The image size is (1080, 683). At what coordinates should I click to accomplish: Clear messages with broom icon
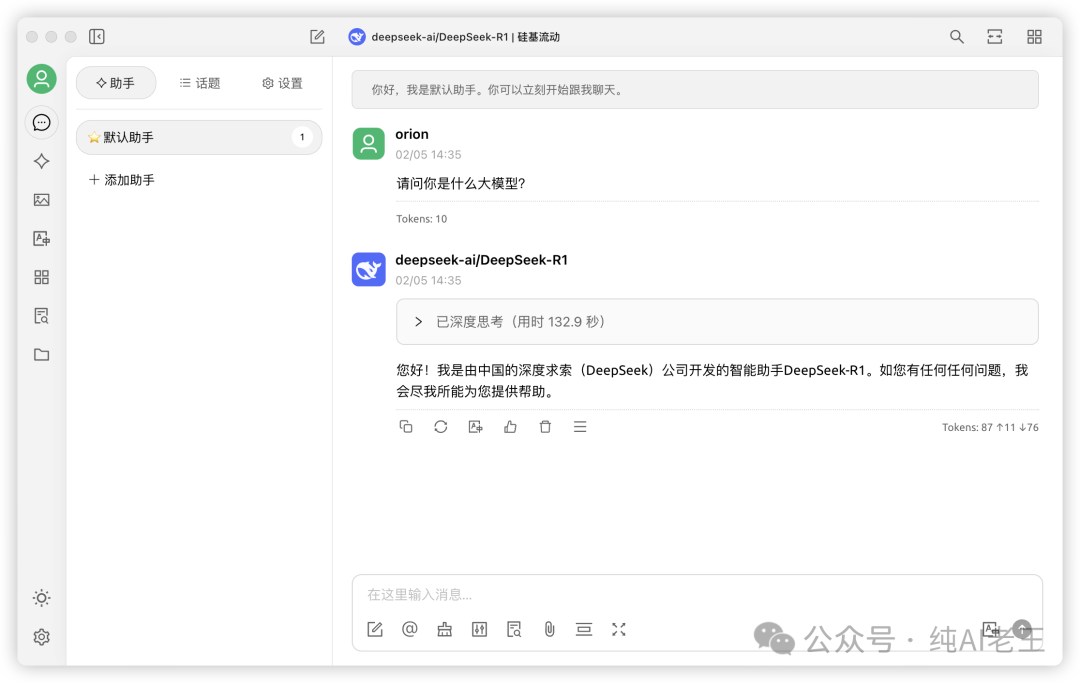(x=445, y=629)
